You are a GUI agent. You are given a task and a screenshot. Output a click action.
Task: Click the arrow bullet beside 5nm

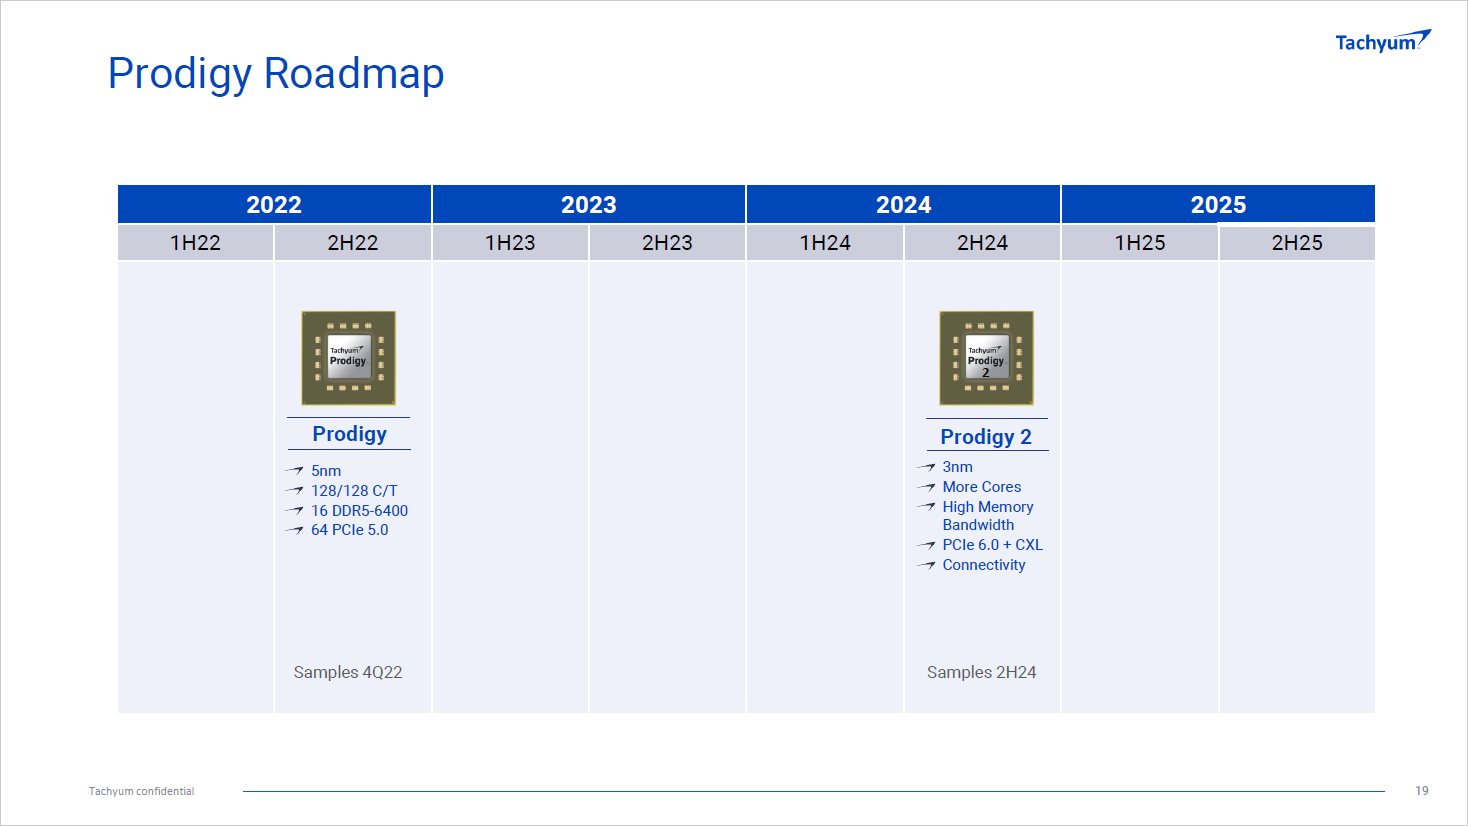[294, 470]
